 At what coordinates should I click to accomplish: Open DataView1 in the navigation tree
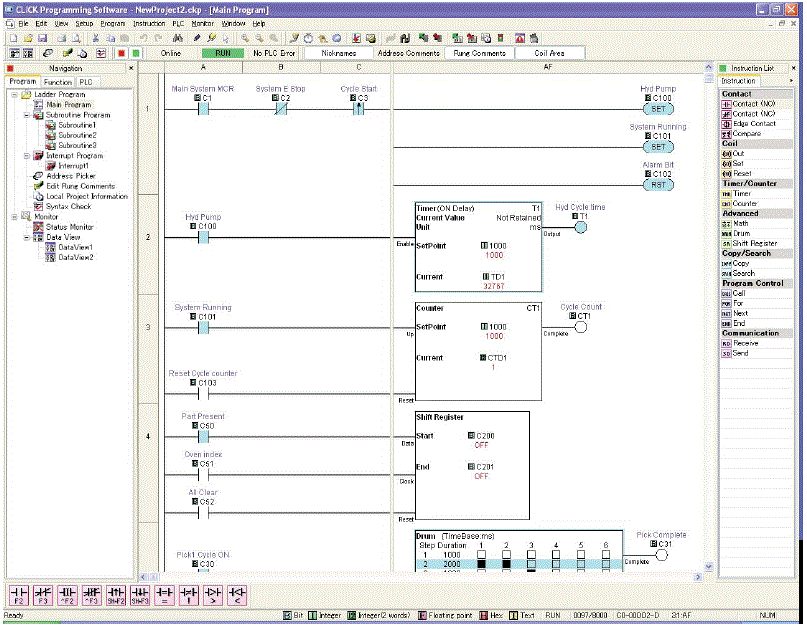point(75,247)
